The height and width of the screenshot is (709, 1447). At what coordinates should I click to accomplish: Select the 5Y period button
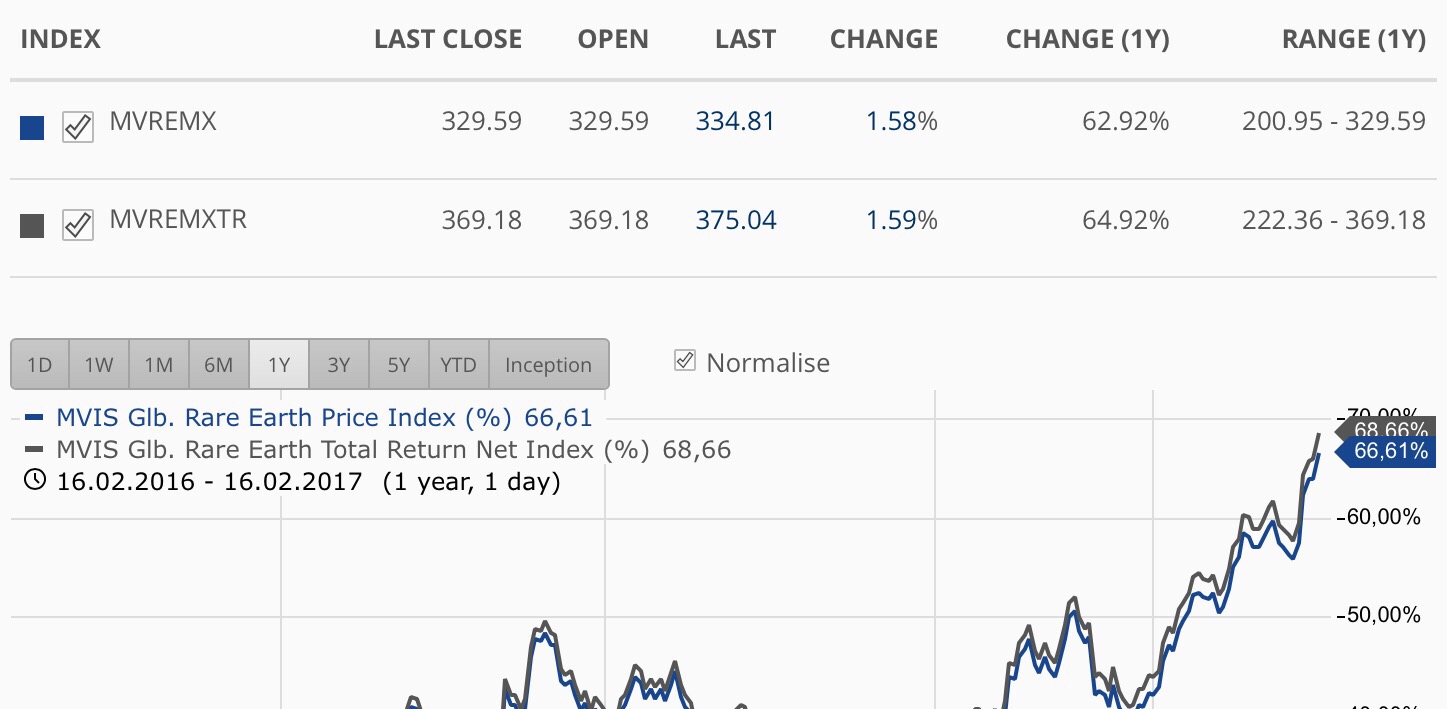coord(398,364)
